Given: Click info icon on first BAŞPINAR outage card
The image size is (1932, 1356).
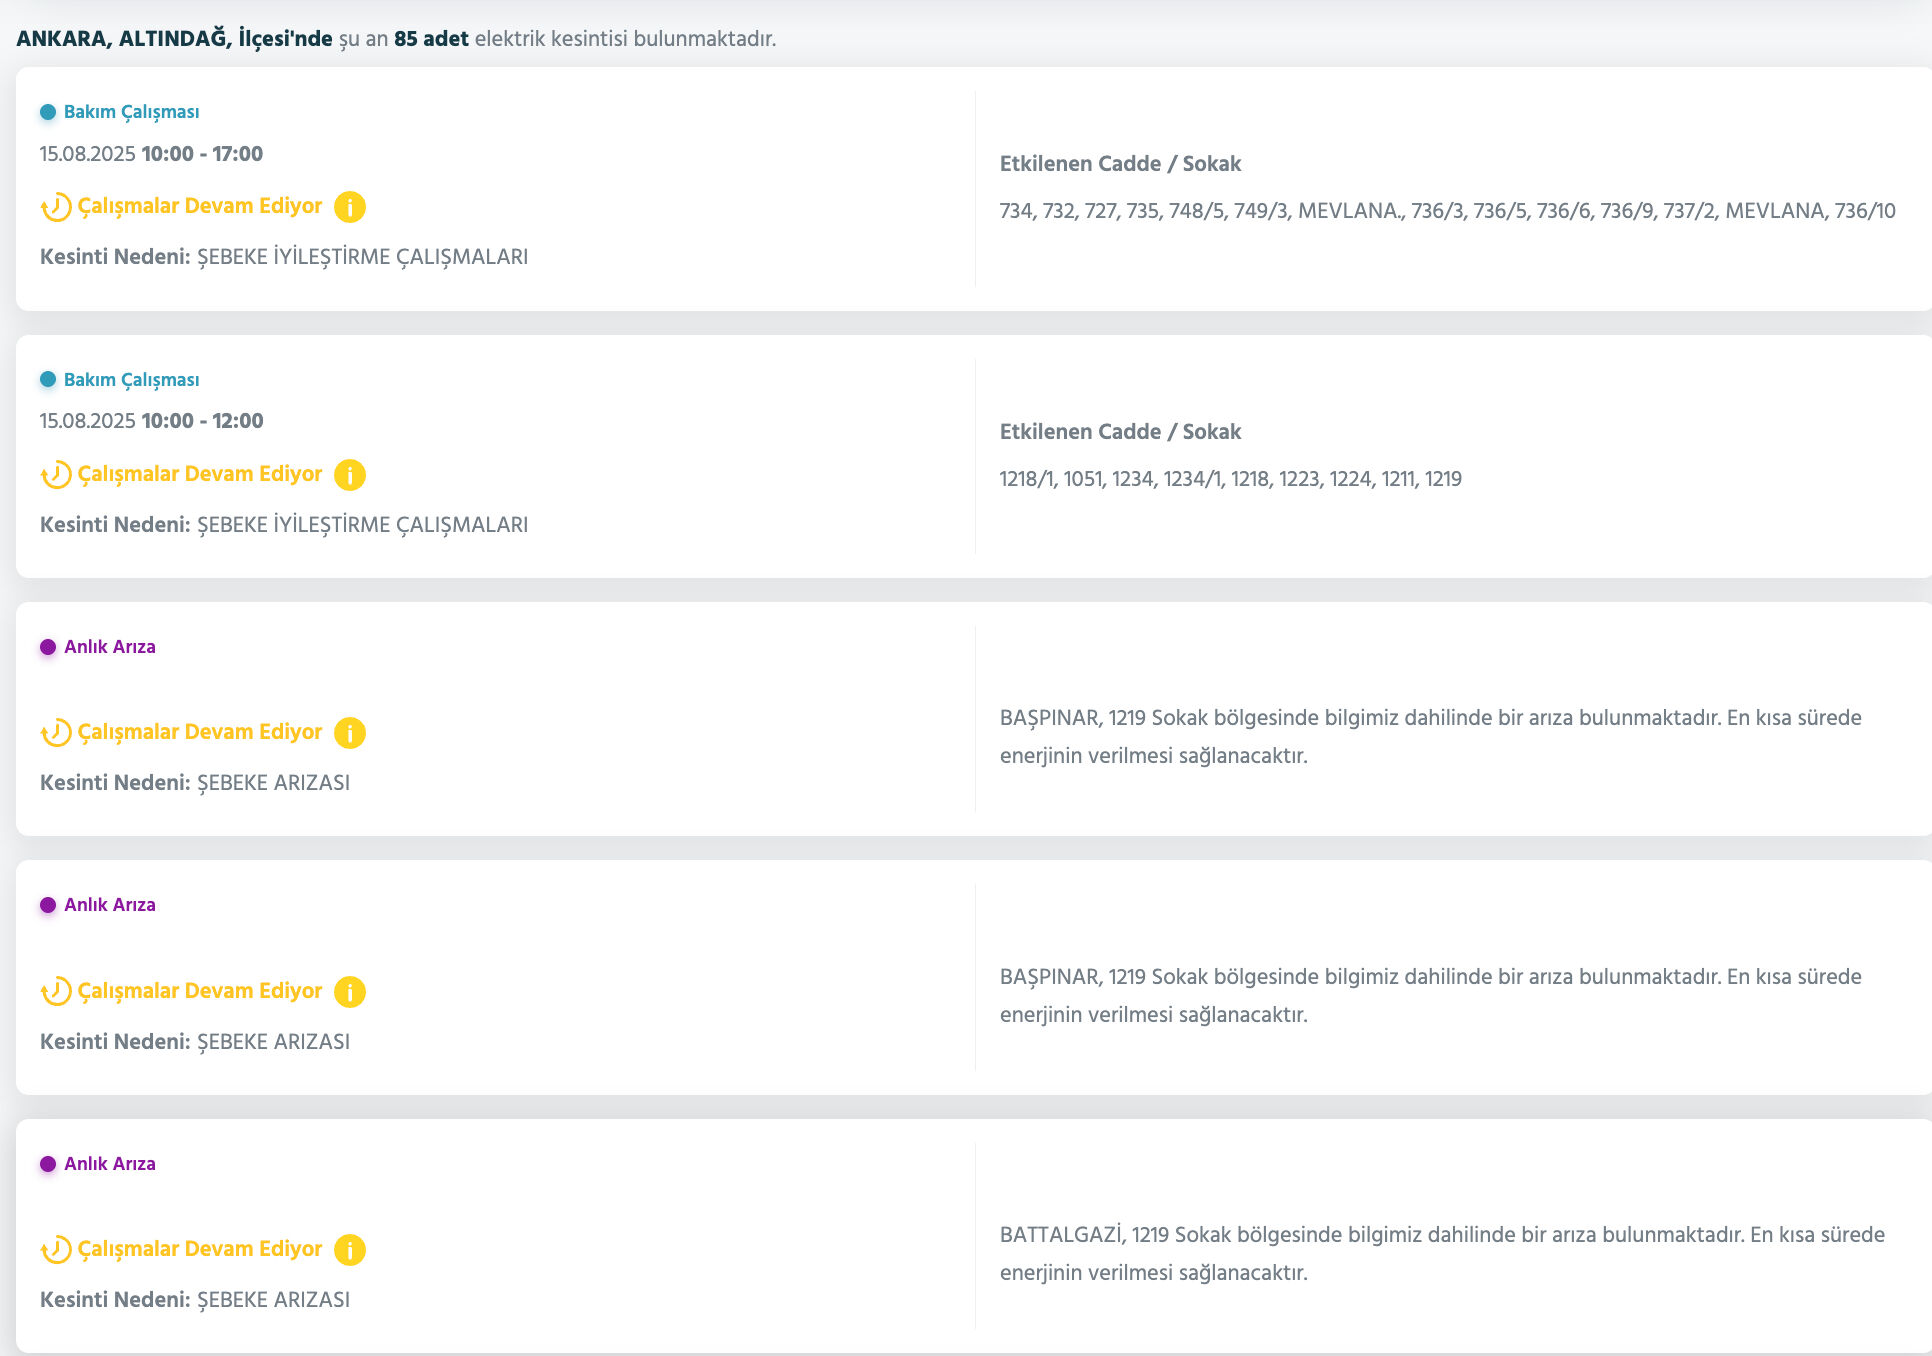Looking at the screenshot, I should coord(349,733).
